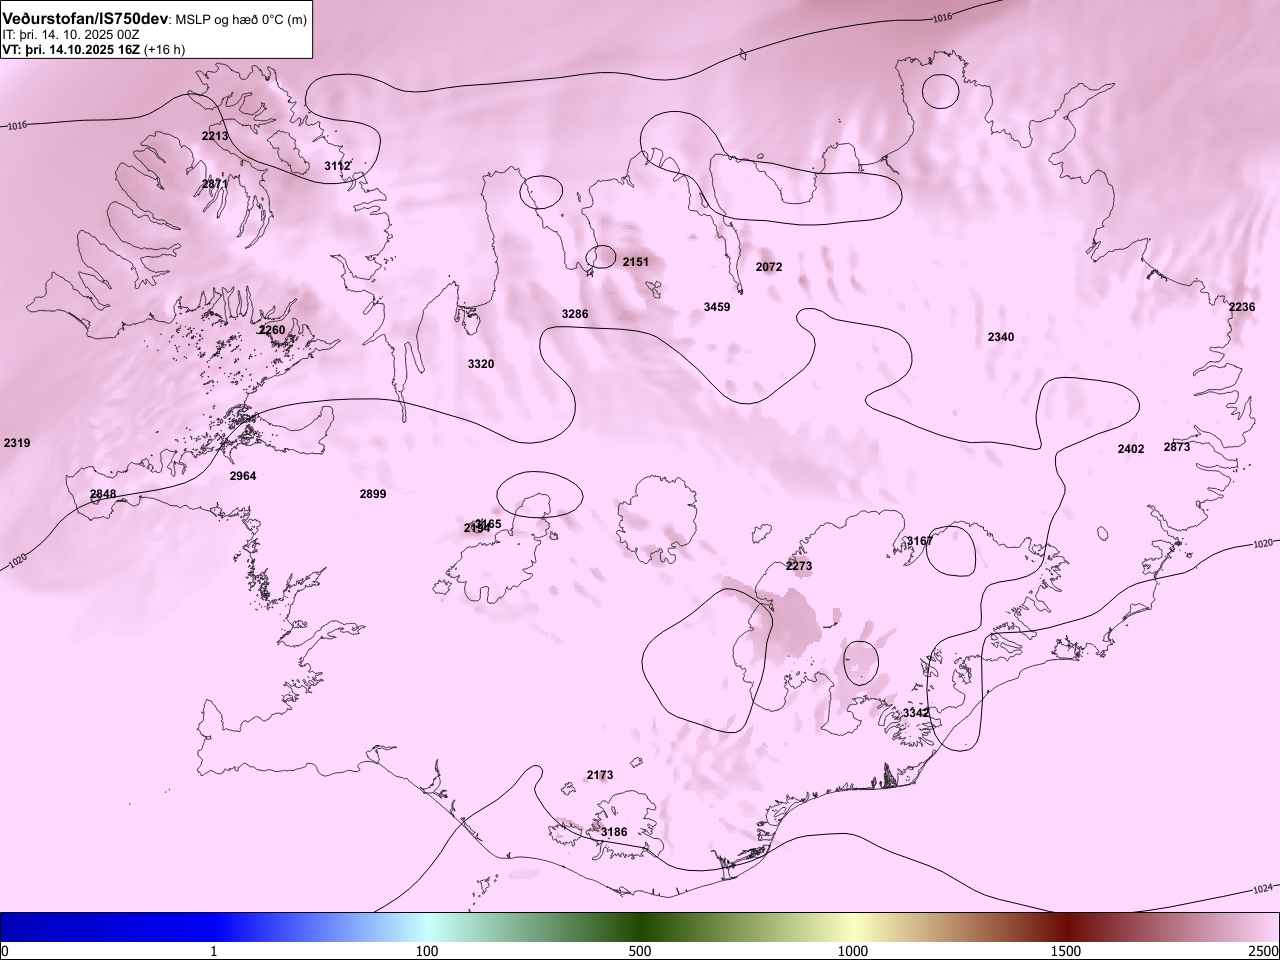Click the height value 3286

(x=575, y=314)
